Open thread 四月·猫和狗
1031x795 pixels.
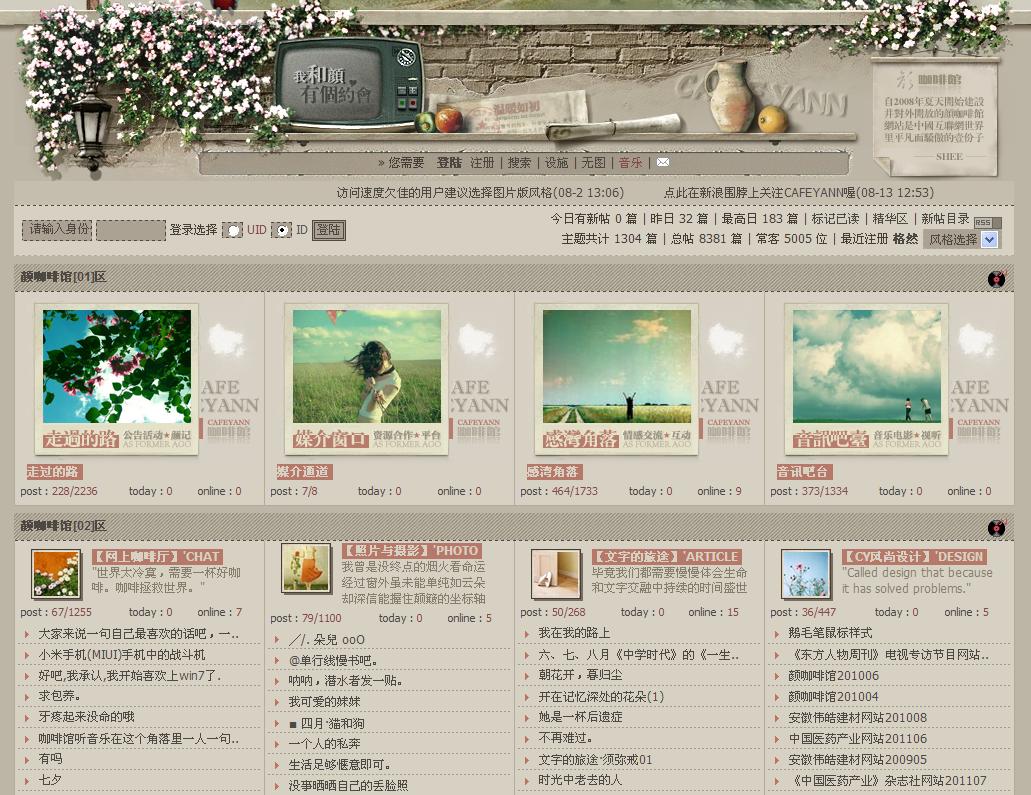click(326, 723)
